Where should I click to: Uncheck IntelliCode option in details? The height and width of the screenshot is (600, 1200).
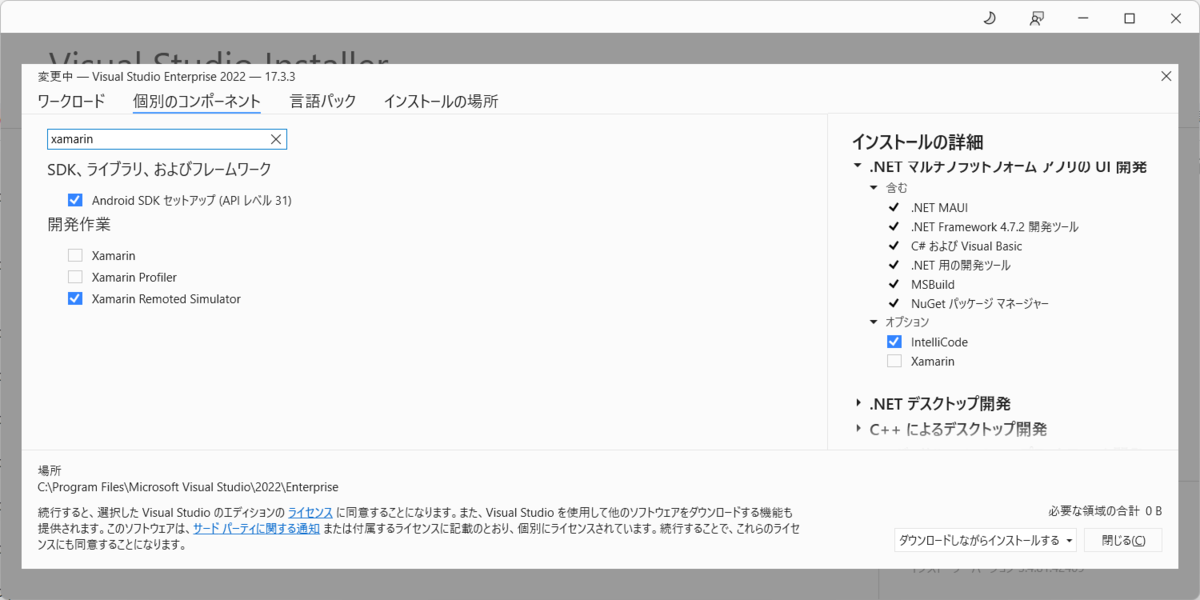[x=894, y=342]
